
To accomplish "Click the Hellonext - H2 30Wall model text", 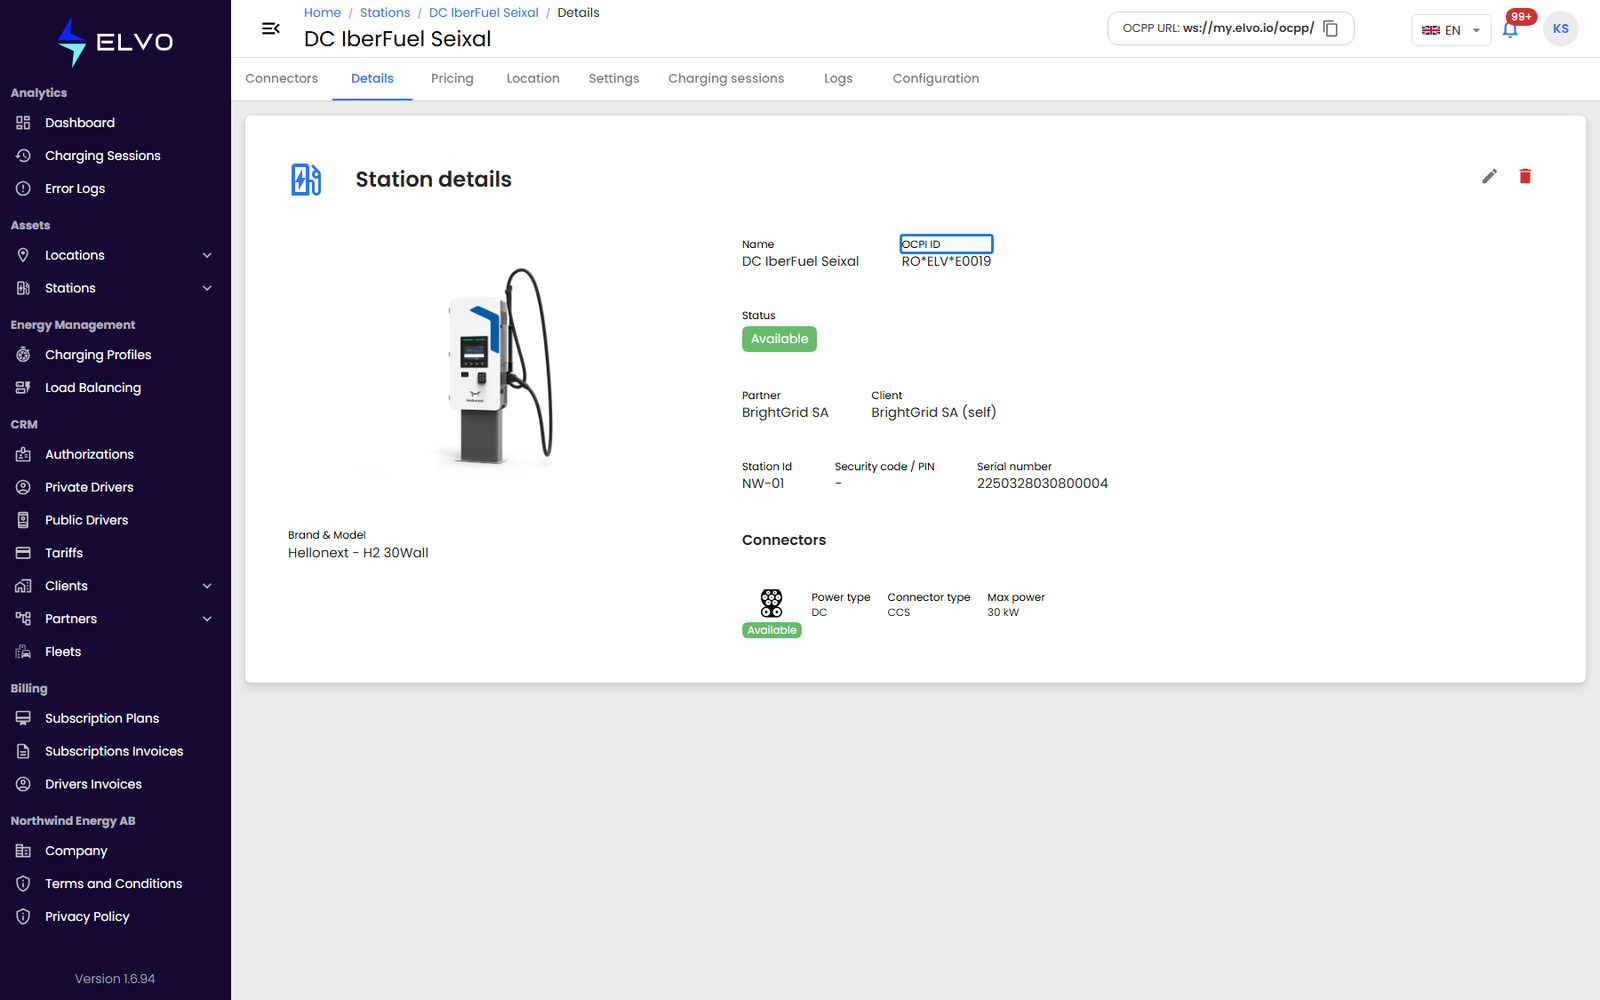I will click(x=358, y=553).
